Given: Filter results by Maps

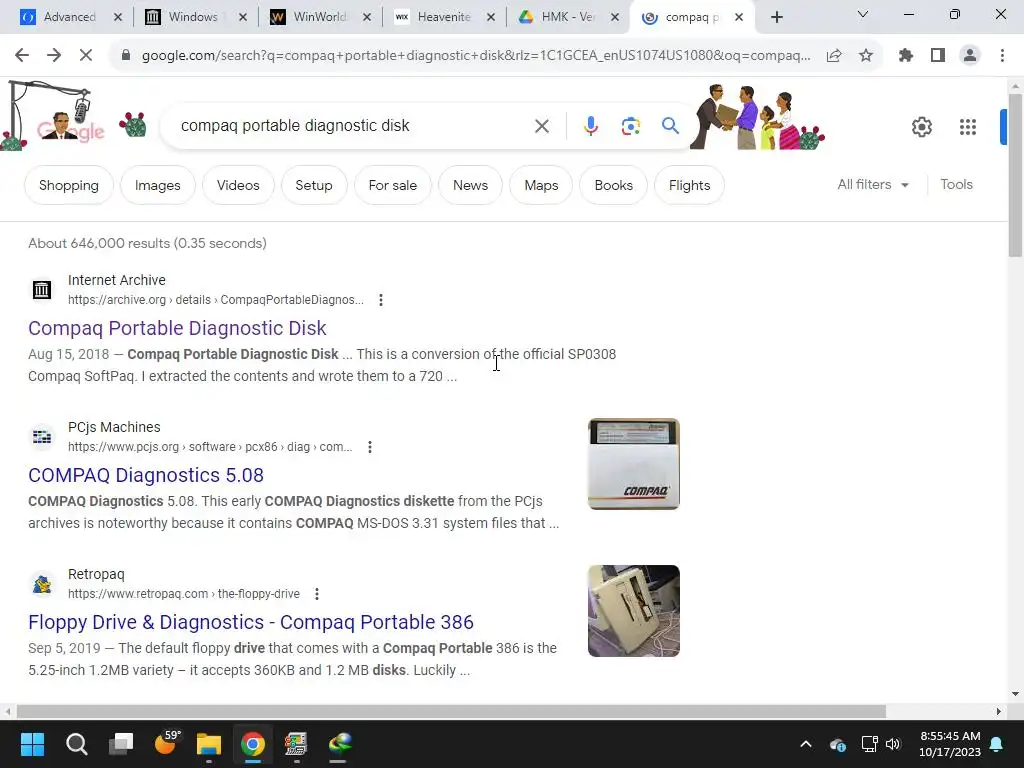Looking at the screenshot, I should point(541,185).
